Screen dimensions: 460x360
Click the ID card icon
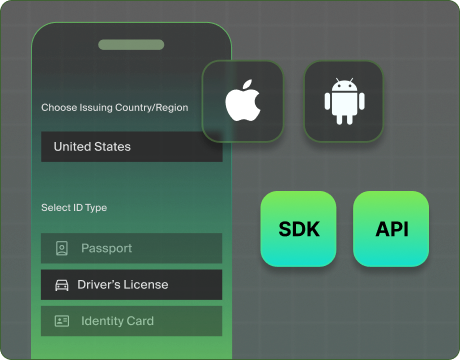coord(62,321)
